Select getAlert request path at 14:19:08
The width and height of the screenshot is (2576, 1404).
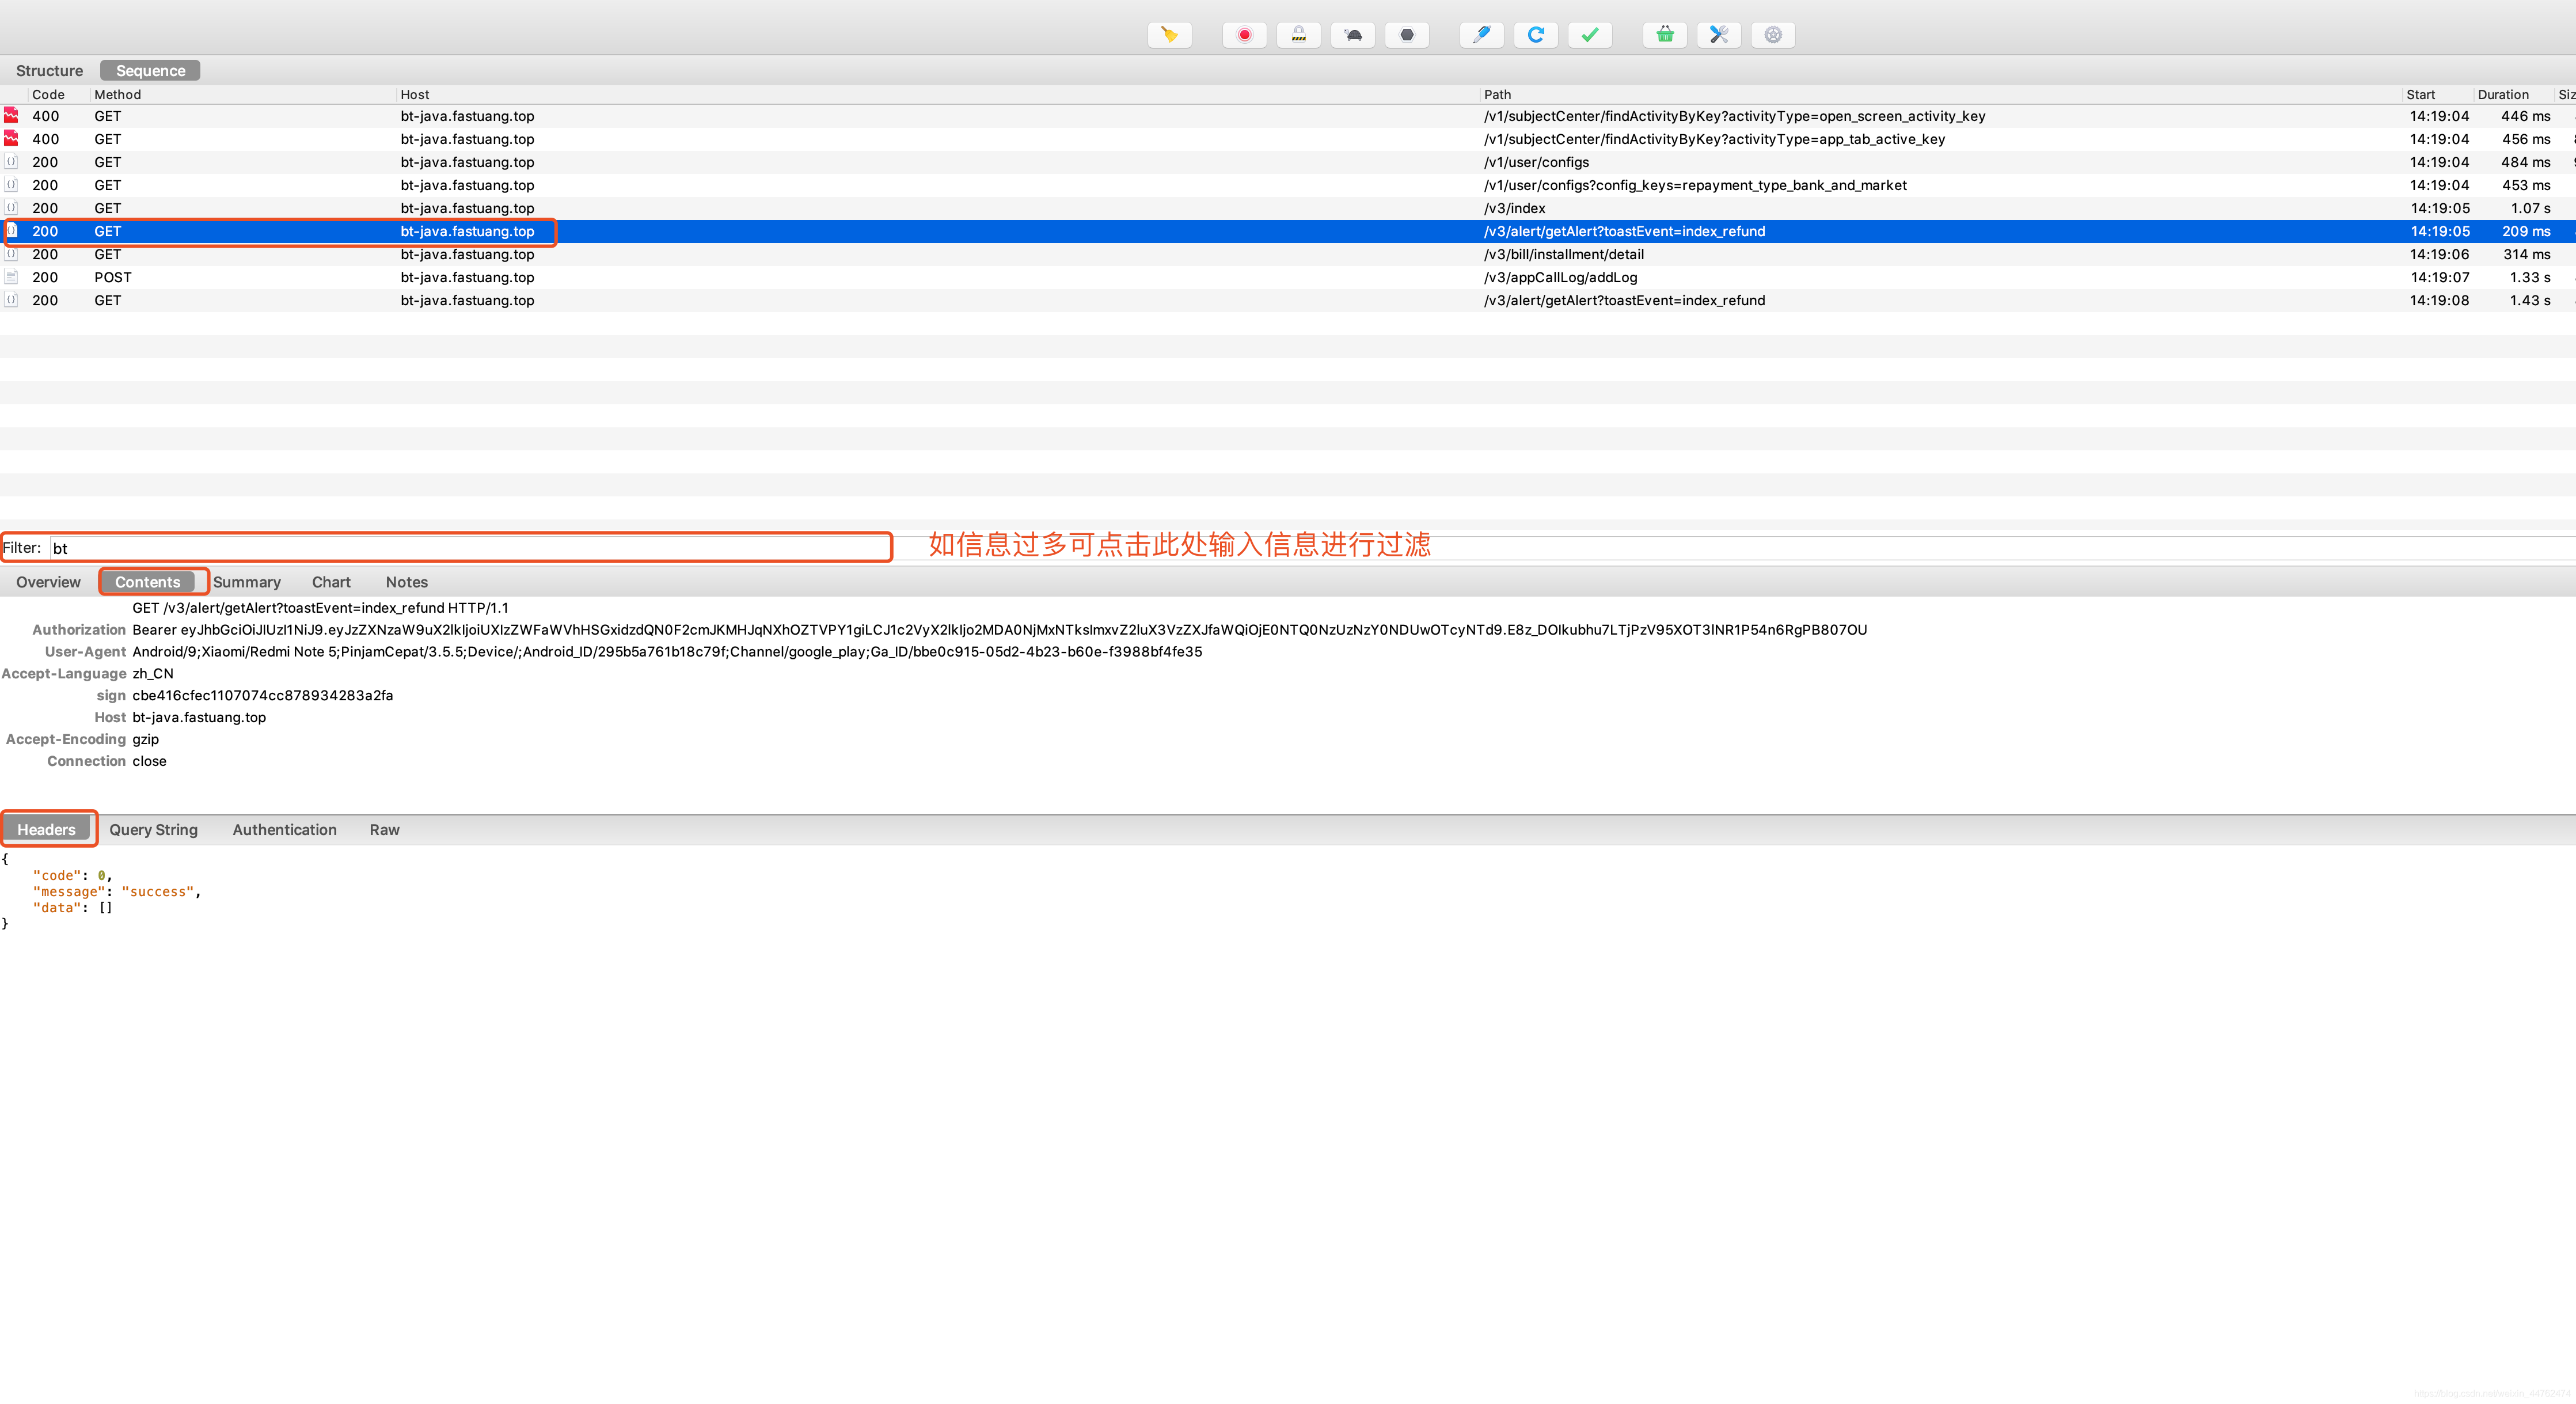1624,300
